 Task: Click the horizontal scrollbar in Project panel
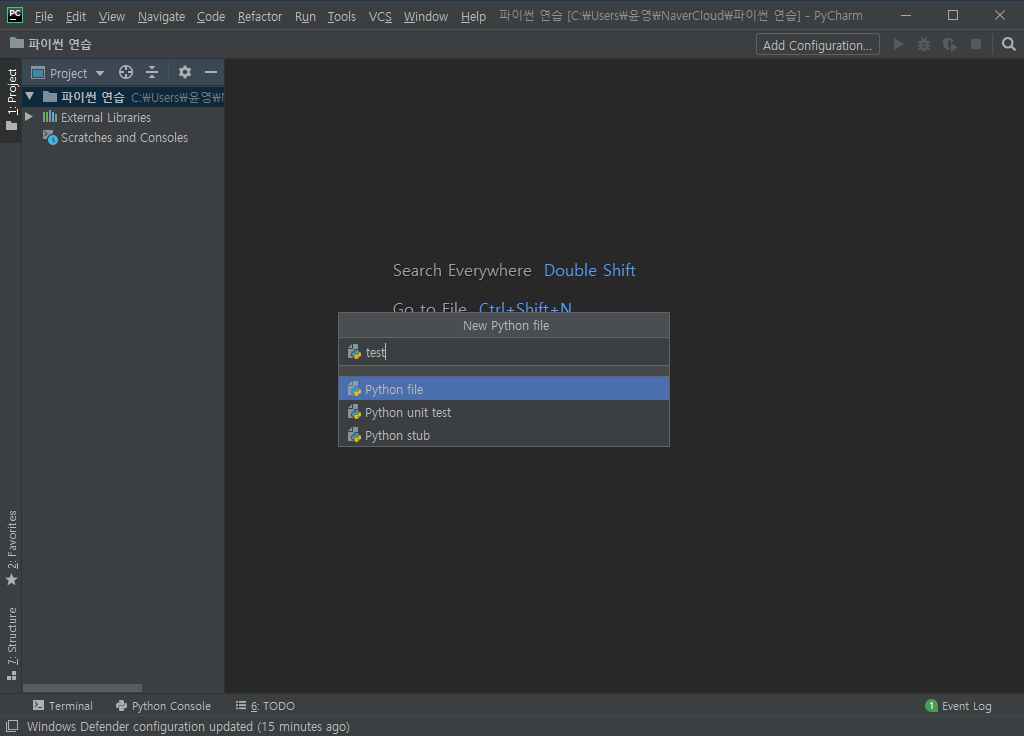tap(82, 688)
